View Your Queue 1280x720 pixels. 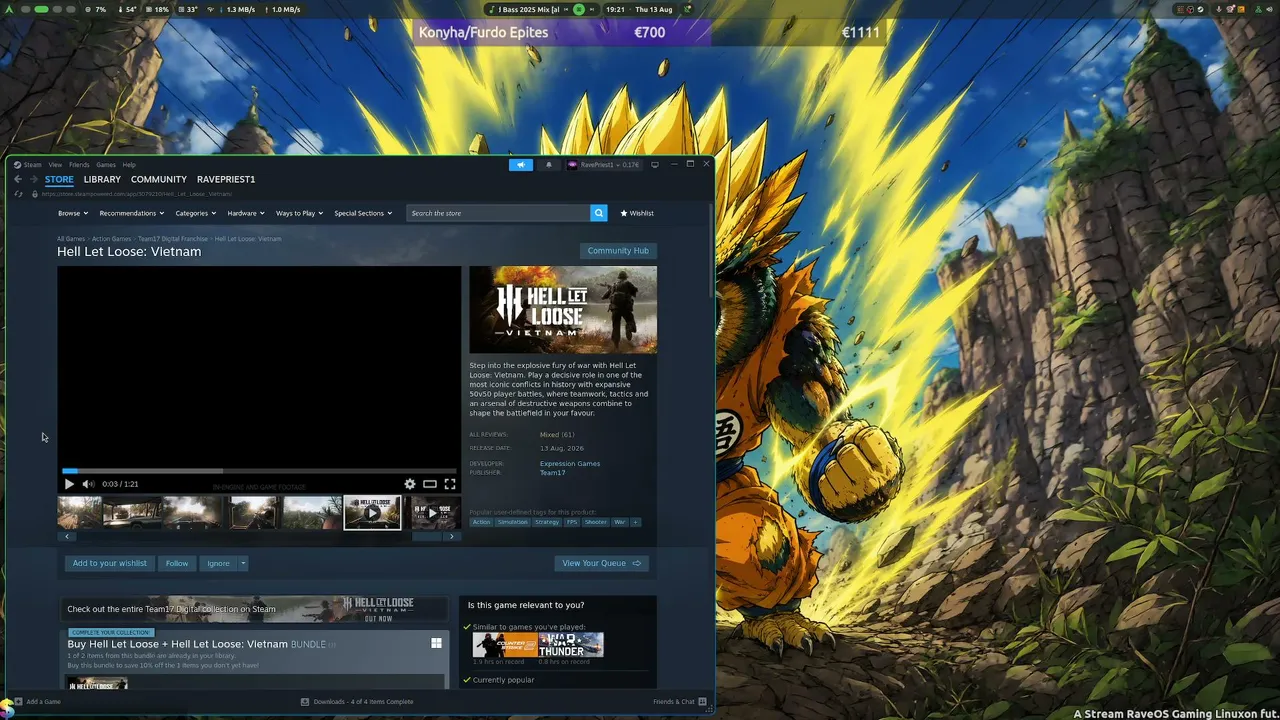[602, 563]
